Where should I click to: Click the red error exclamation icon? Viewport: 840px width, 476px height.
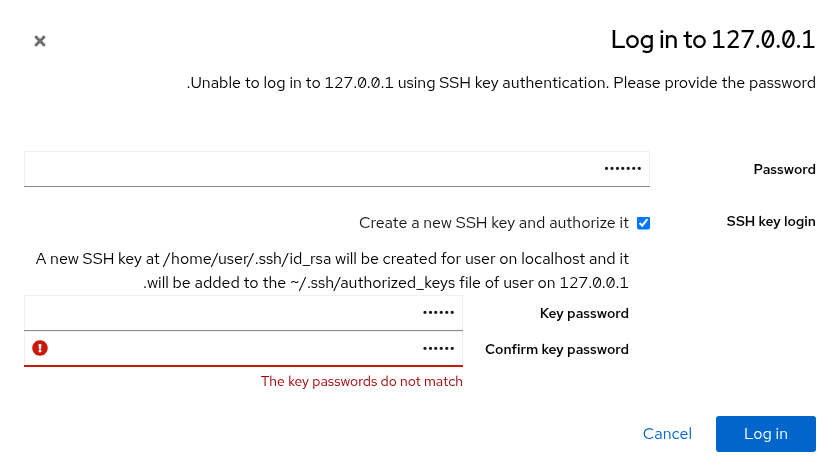coord(40,348)
